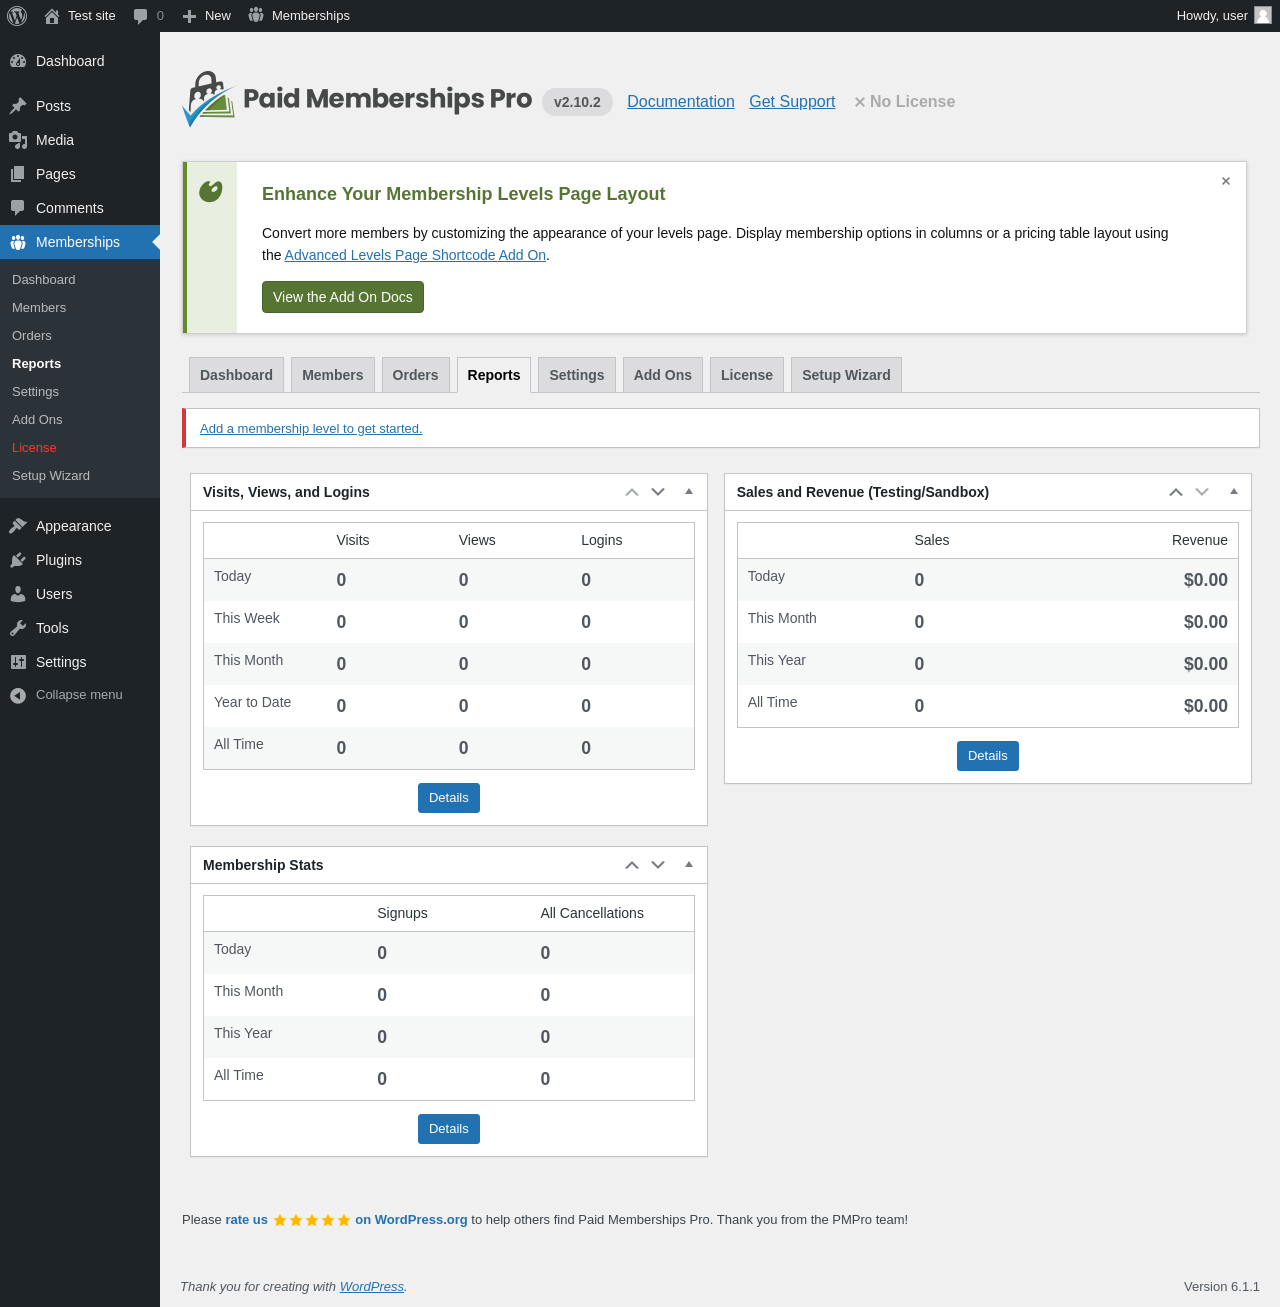Open Tools in the sidebar

click(x=80, y=628)
